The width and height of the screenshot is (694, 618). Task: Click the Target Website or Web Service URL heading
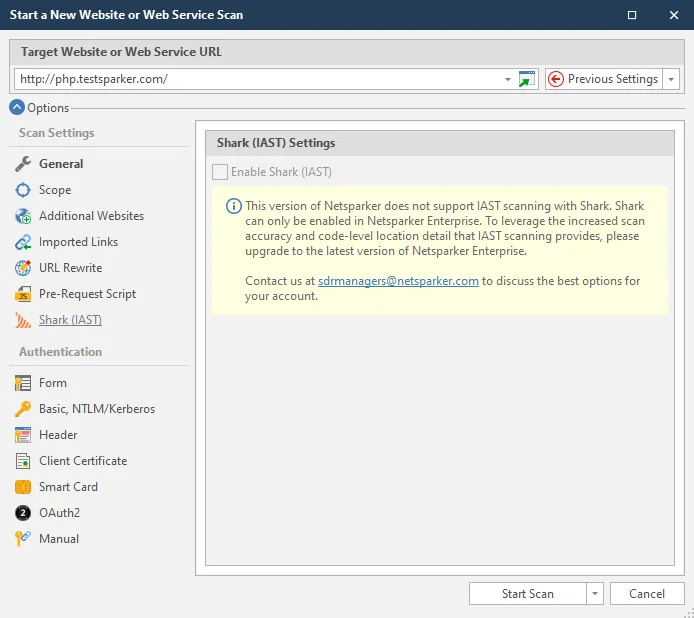pyautogui.click(x=121, y=52)
